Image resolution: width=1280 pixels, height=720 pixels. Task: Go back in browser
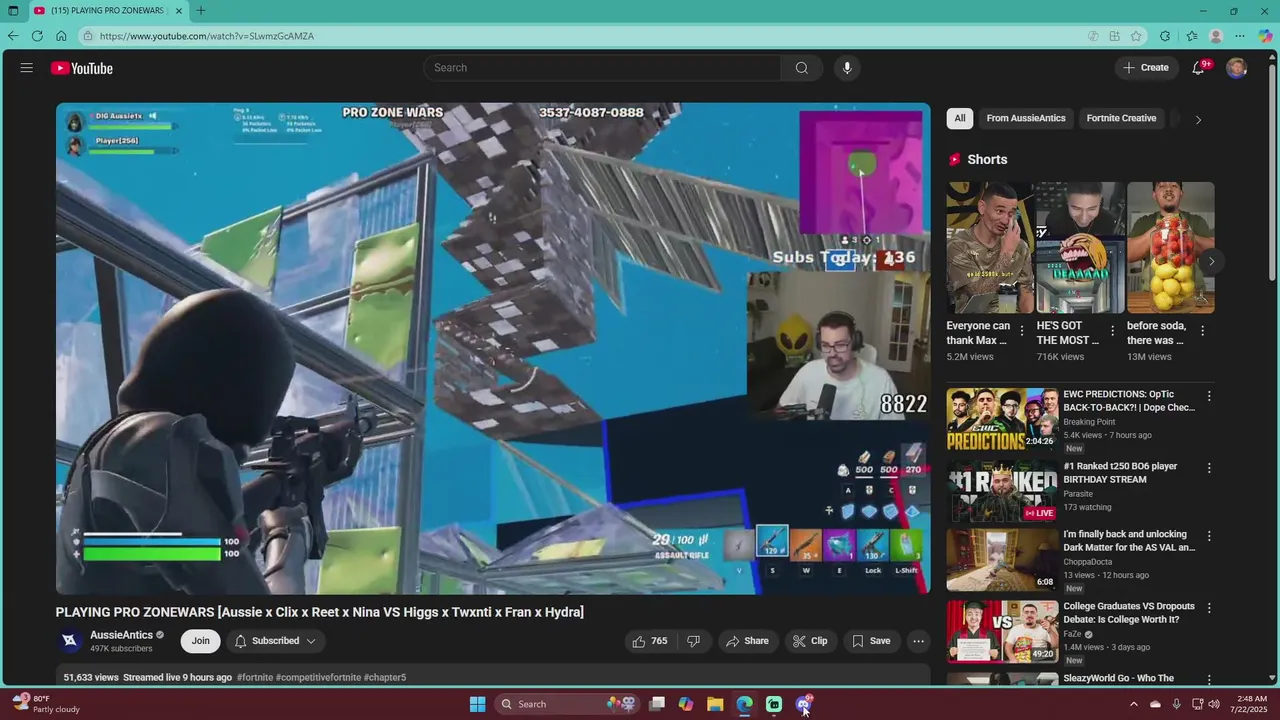click(13, 36)
